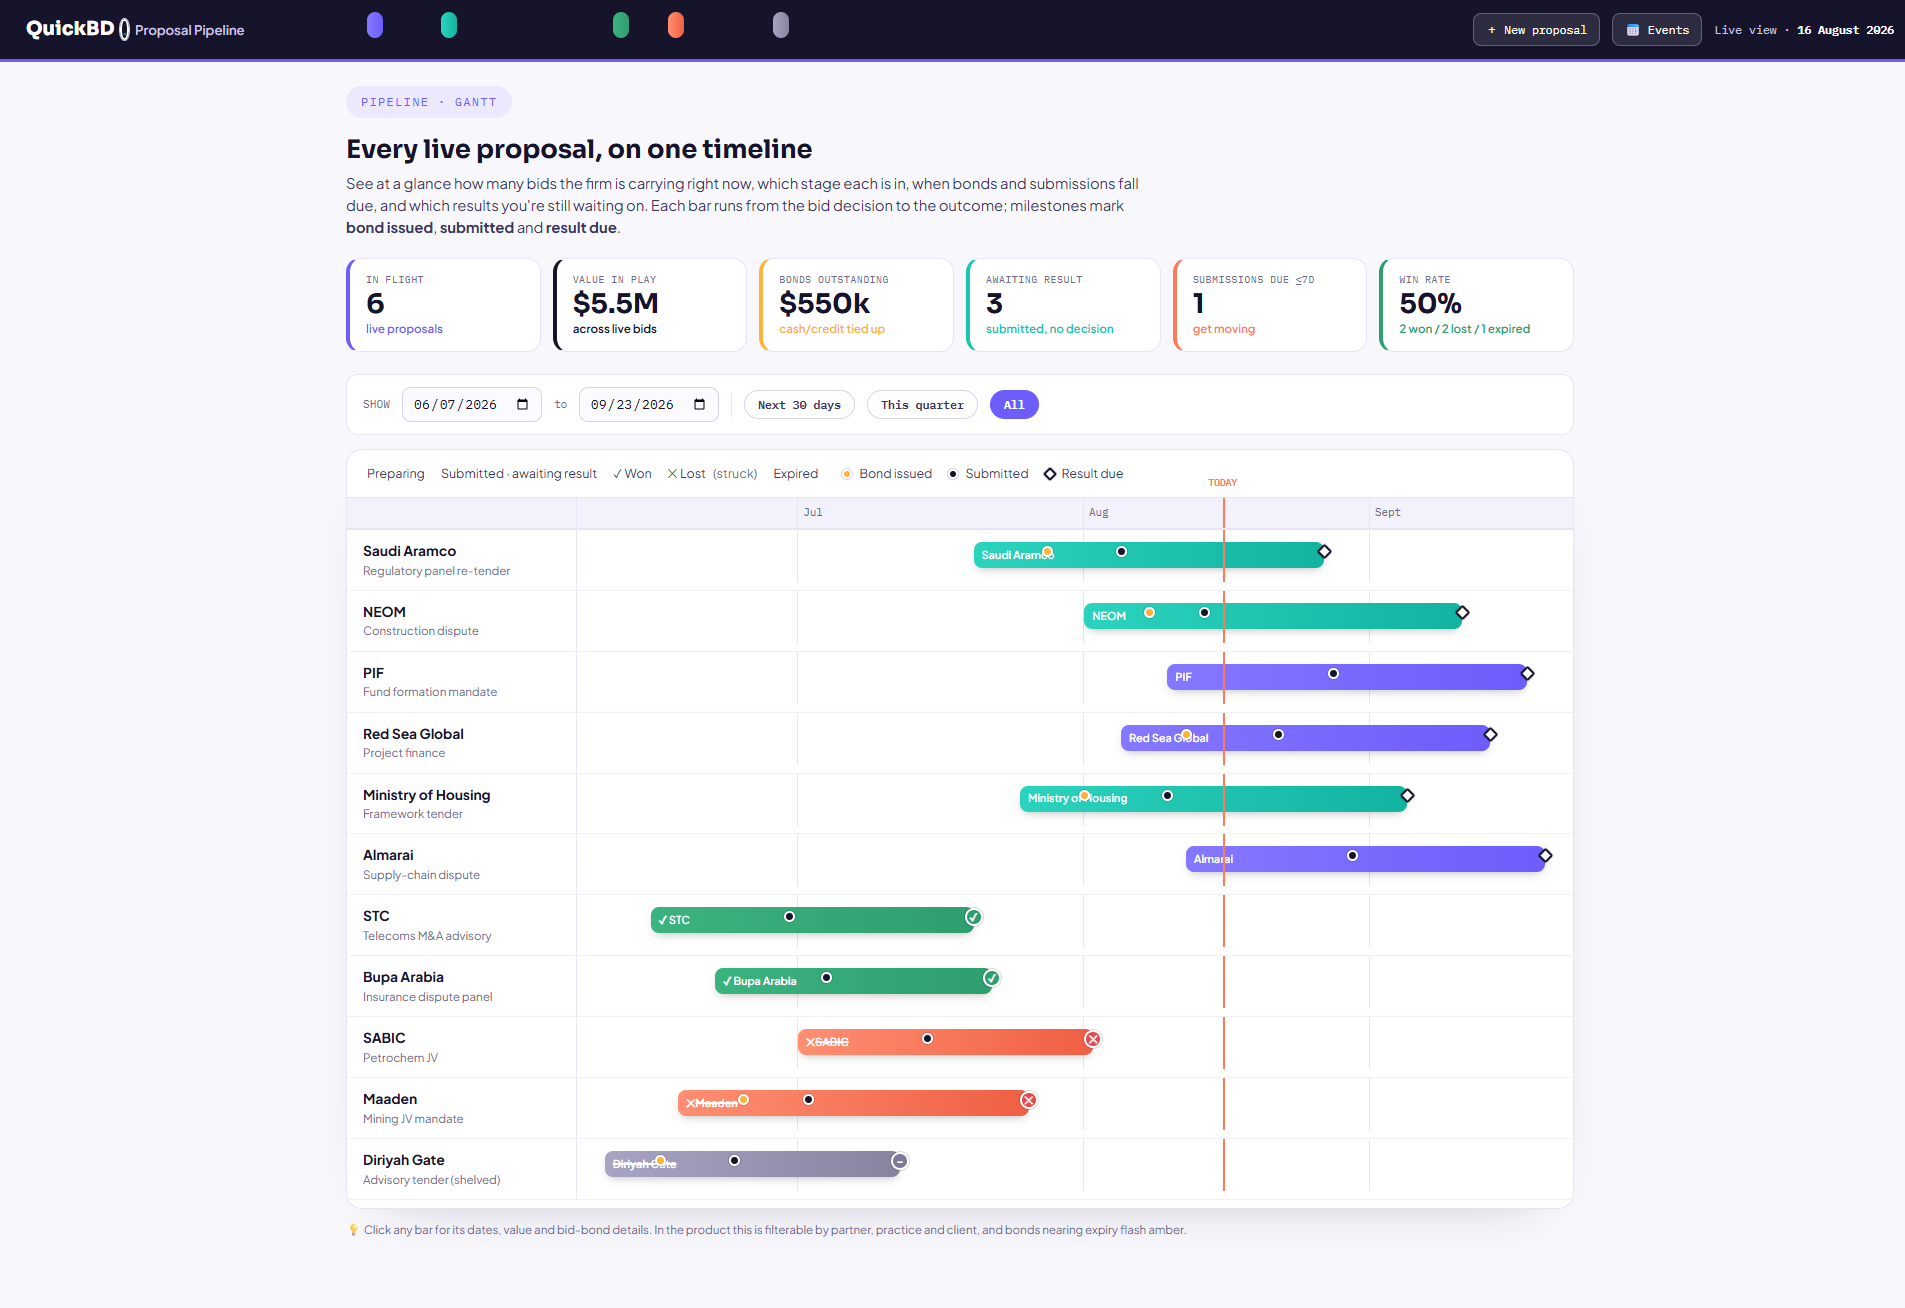
Task: Click STC won checkmark end marker
Action: (973, 917)
